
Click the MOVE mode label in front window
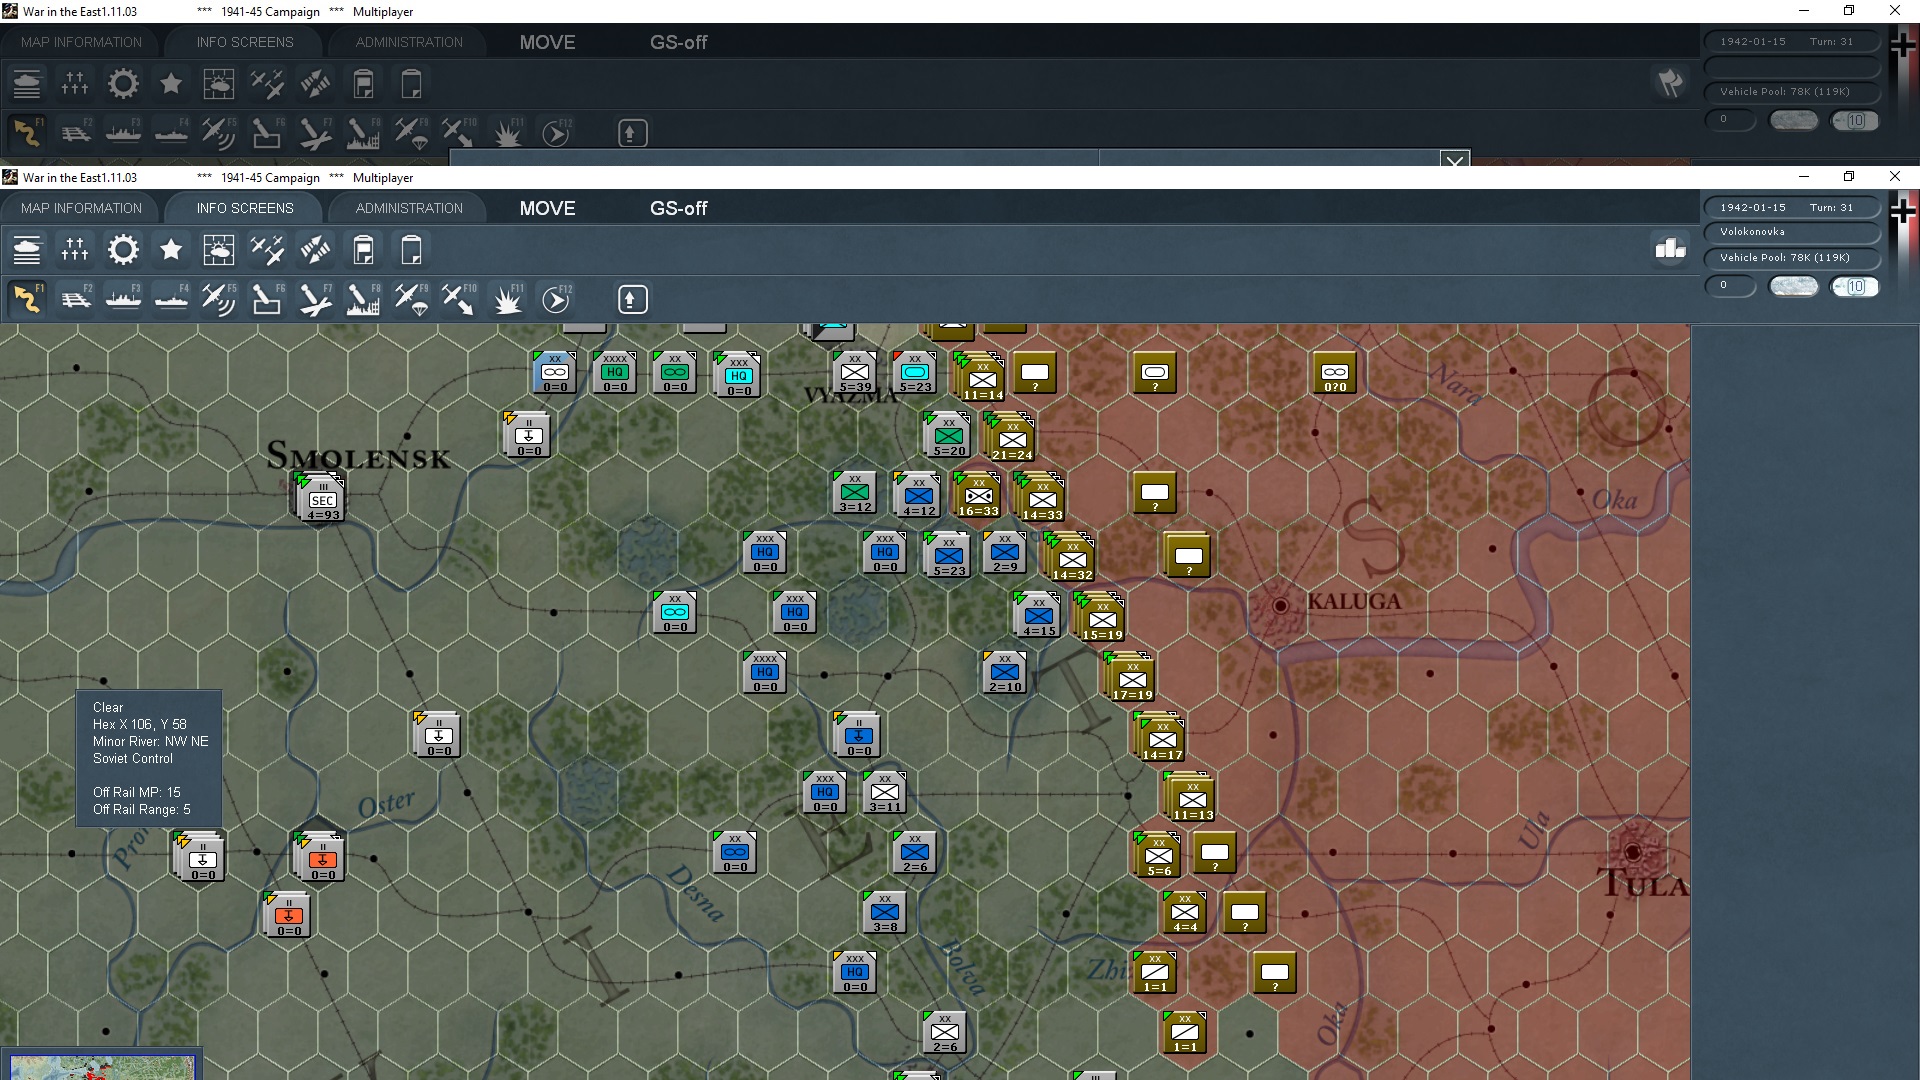[x=547, y=208]
